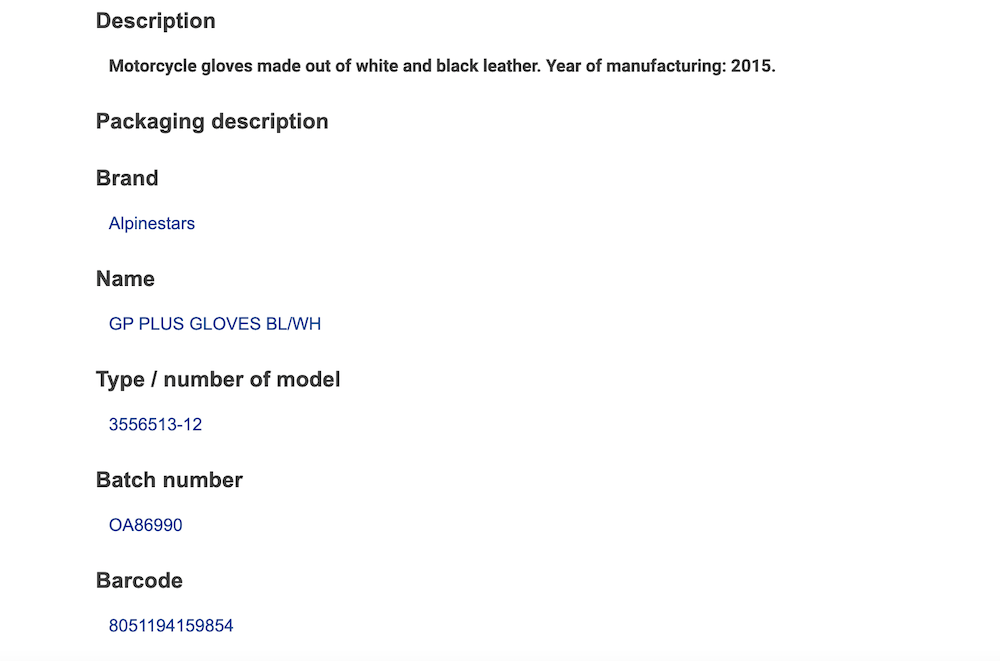Open the Alpinestars brand link
Screen dimensions: 1000x661
coord(151,224)
